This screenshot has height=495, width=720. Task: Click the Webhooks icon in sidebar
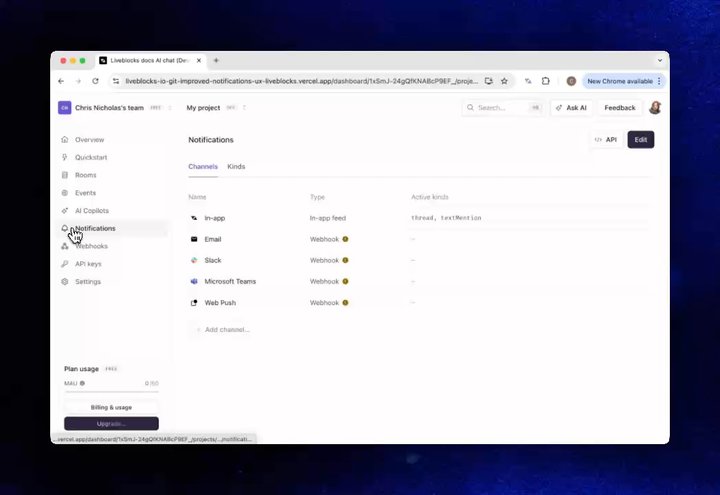coord(65,246)
